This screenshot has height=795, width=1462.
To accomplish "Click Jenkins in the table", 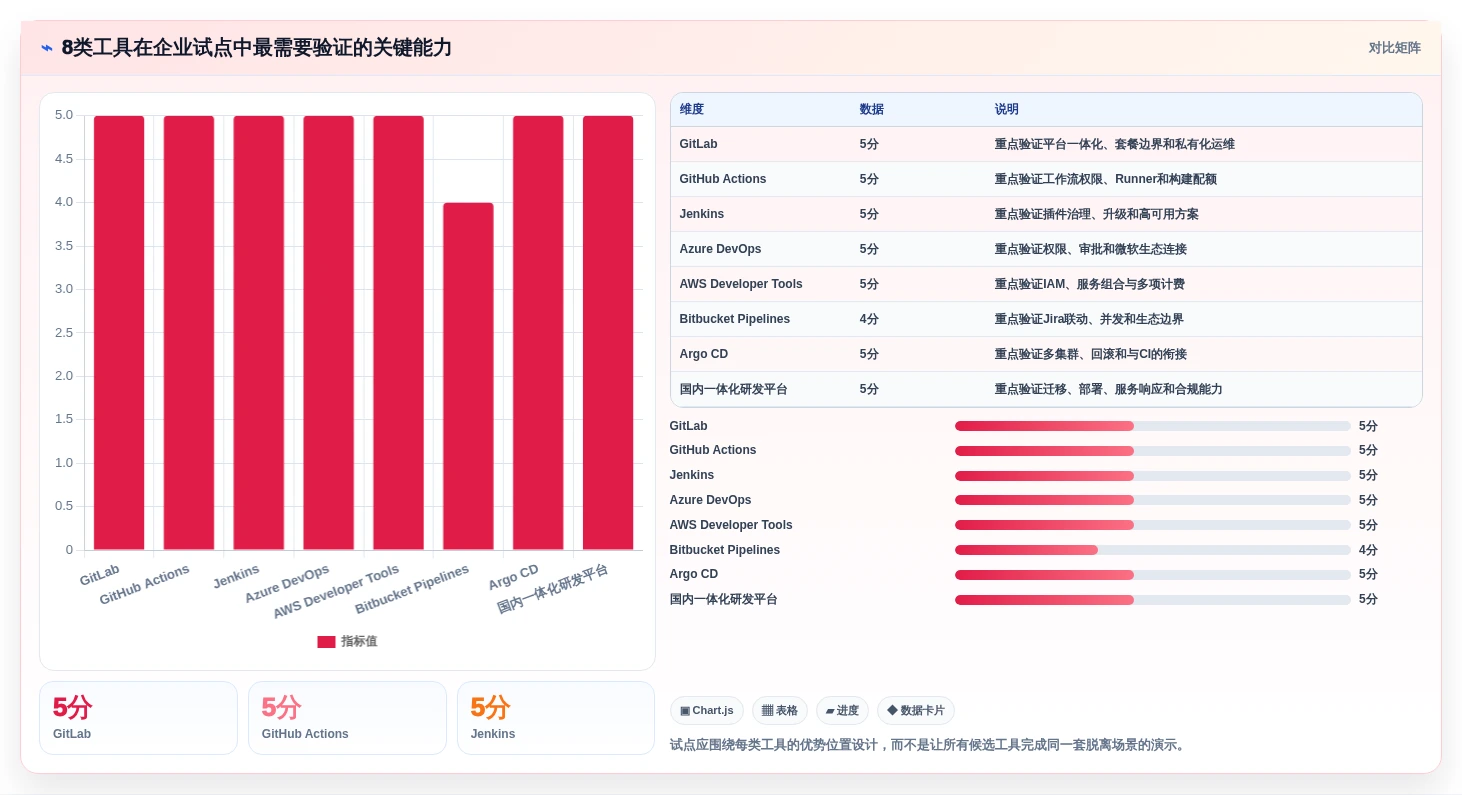I will (x=701, y=214).
